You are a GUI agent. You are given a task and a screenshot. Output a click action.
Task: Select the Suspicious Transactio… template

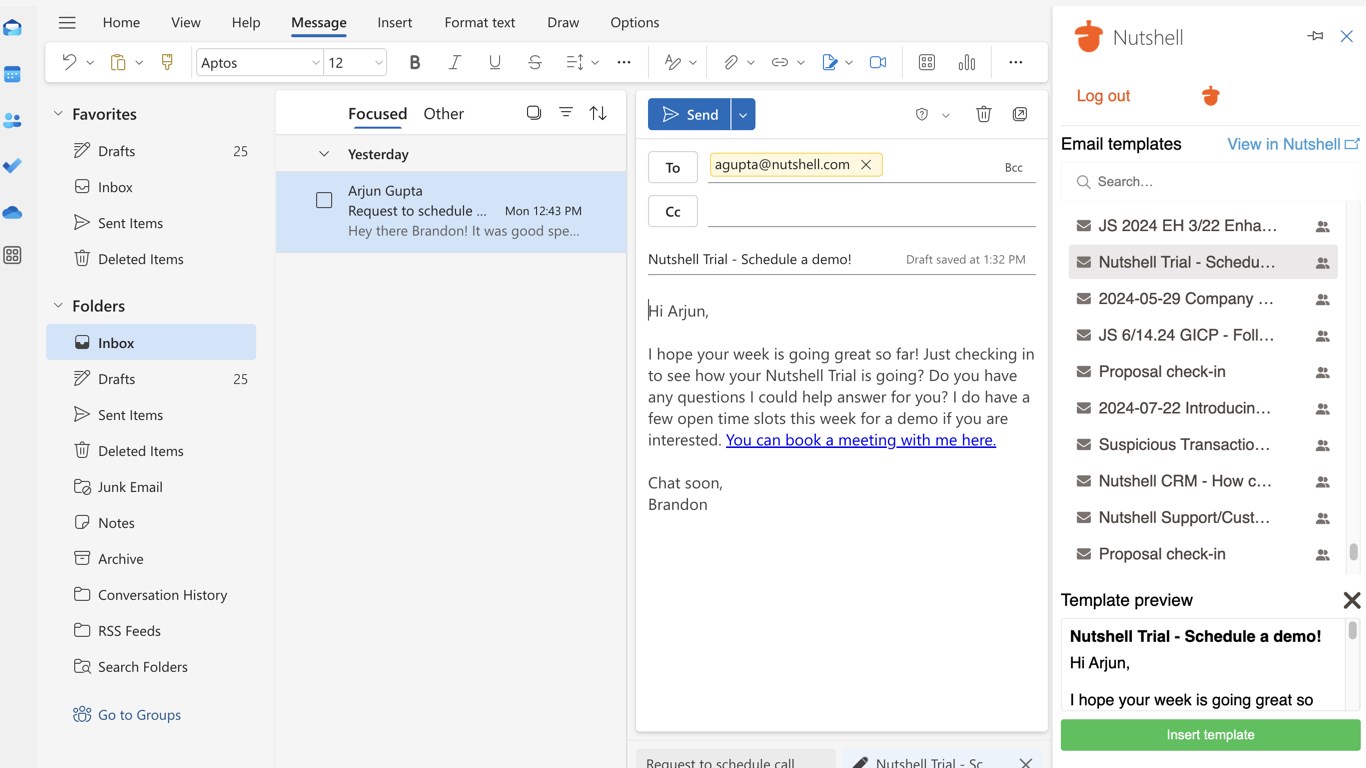click(x=1203, y=444)
